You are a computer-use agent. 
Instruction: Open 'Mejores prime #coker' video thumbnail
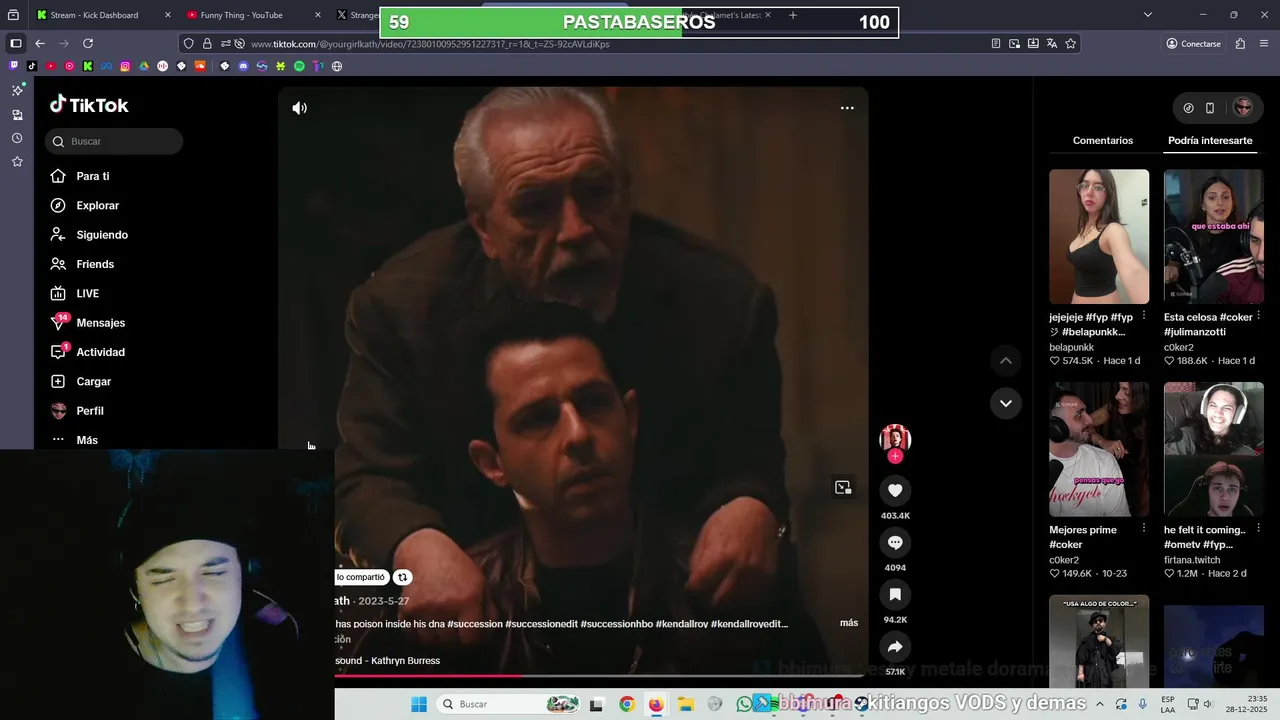coord(1099,449)
